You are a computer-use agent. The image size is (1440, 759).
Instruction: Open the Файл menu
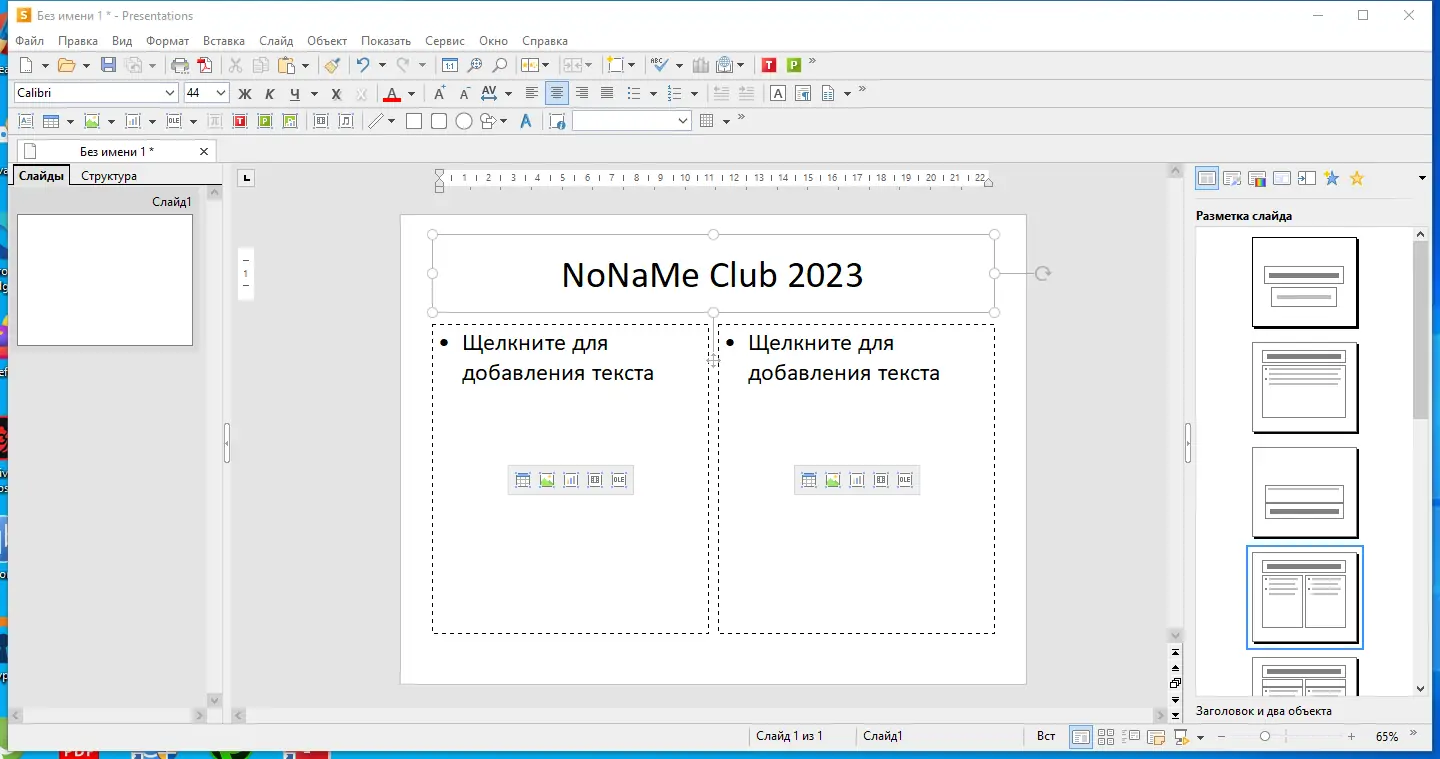point(30,41)
